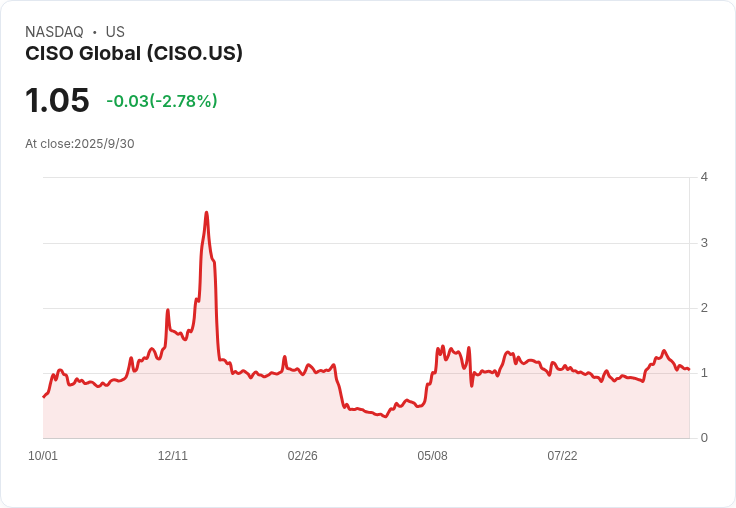Screen dimensions: 736x508
Task: Click the lowest trough of the price line
Action: pos(385,416)
